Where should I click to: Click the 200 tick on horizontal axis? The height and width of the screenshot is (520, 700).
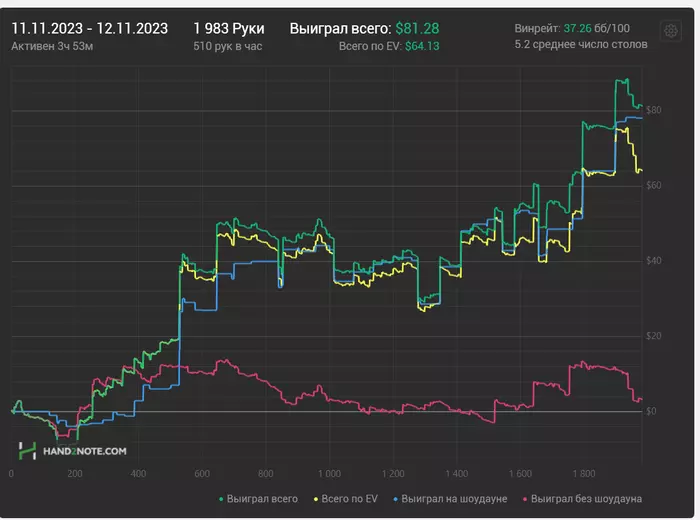(x=74, y=474)
